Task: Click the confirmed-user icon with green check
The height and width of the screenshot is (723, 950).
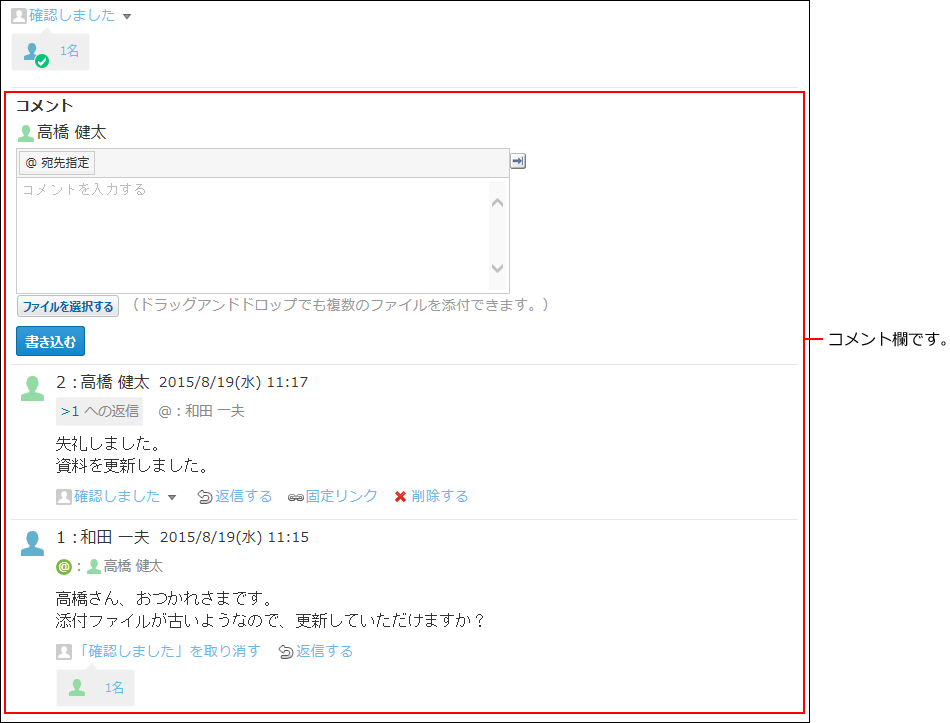Action: (x=35, y=53)
